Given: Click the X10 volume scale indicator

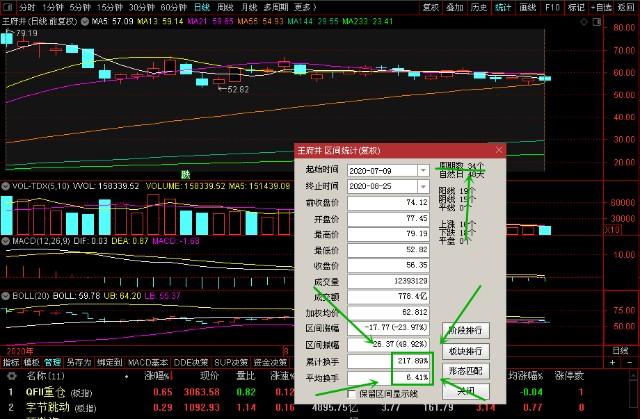Looking at the screenshot, I should (x=612, y=230).
